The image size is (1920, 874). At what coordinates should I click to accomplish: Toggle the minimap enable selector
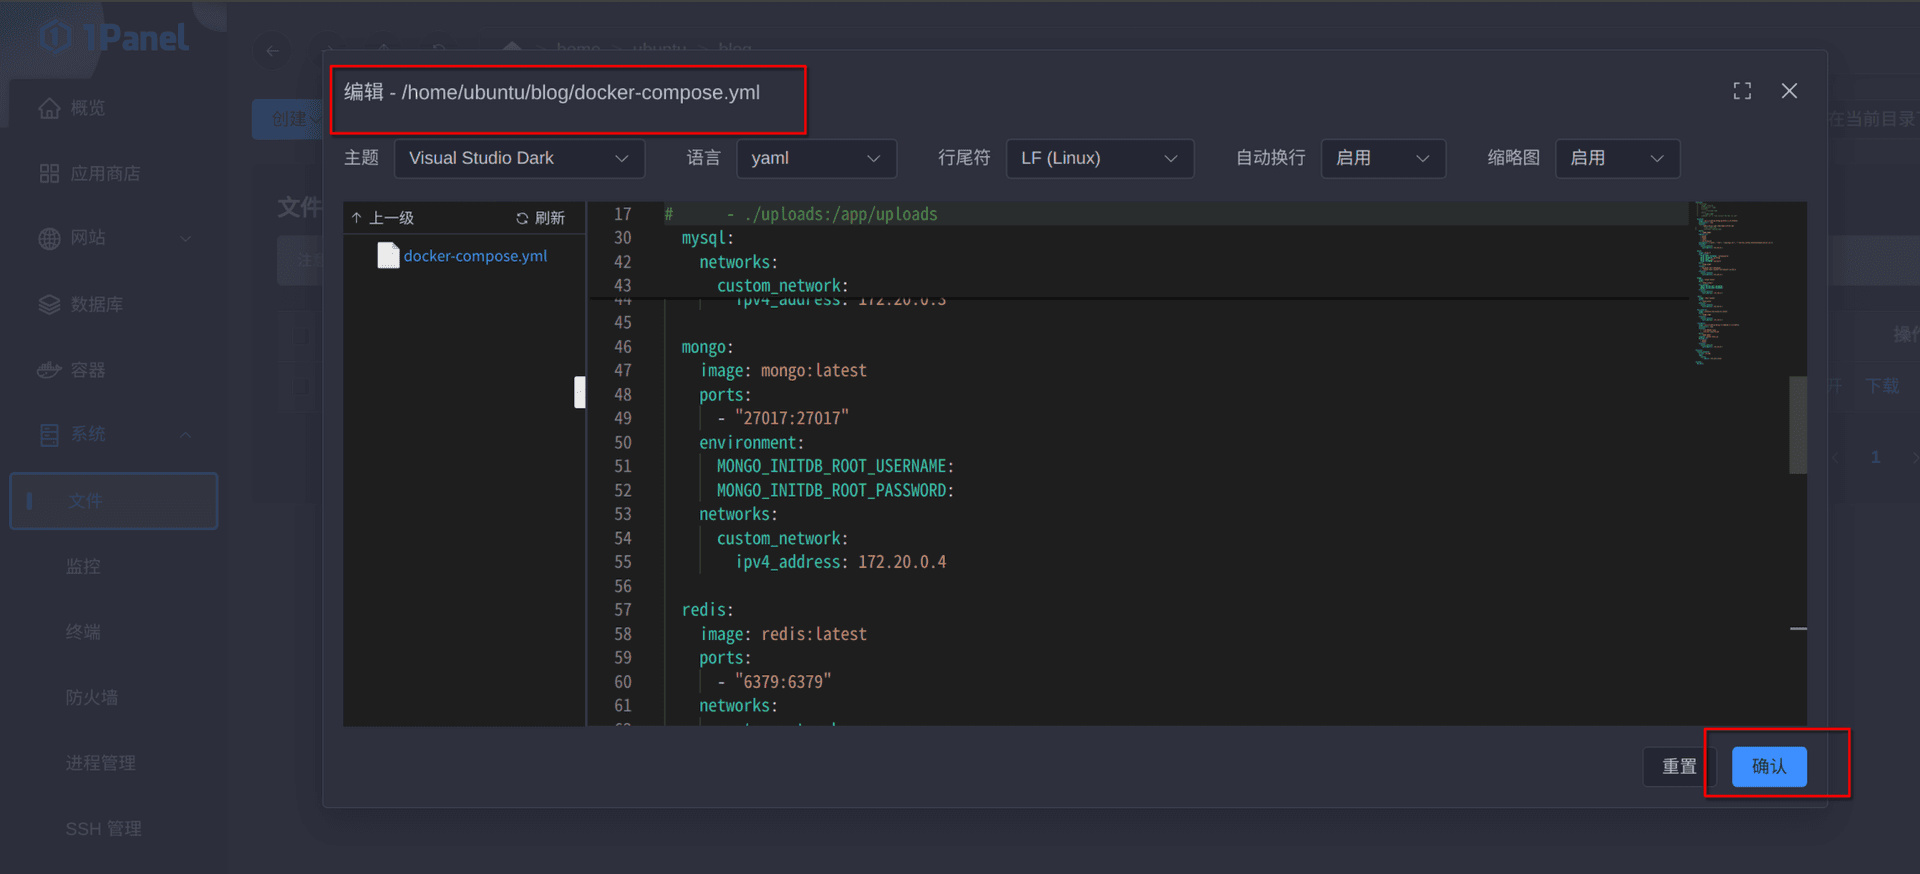(1616, 158)
